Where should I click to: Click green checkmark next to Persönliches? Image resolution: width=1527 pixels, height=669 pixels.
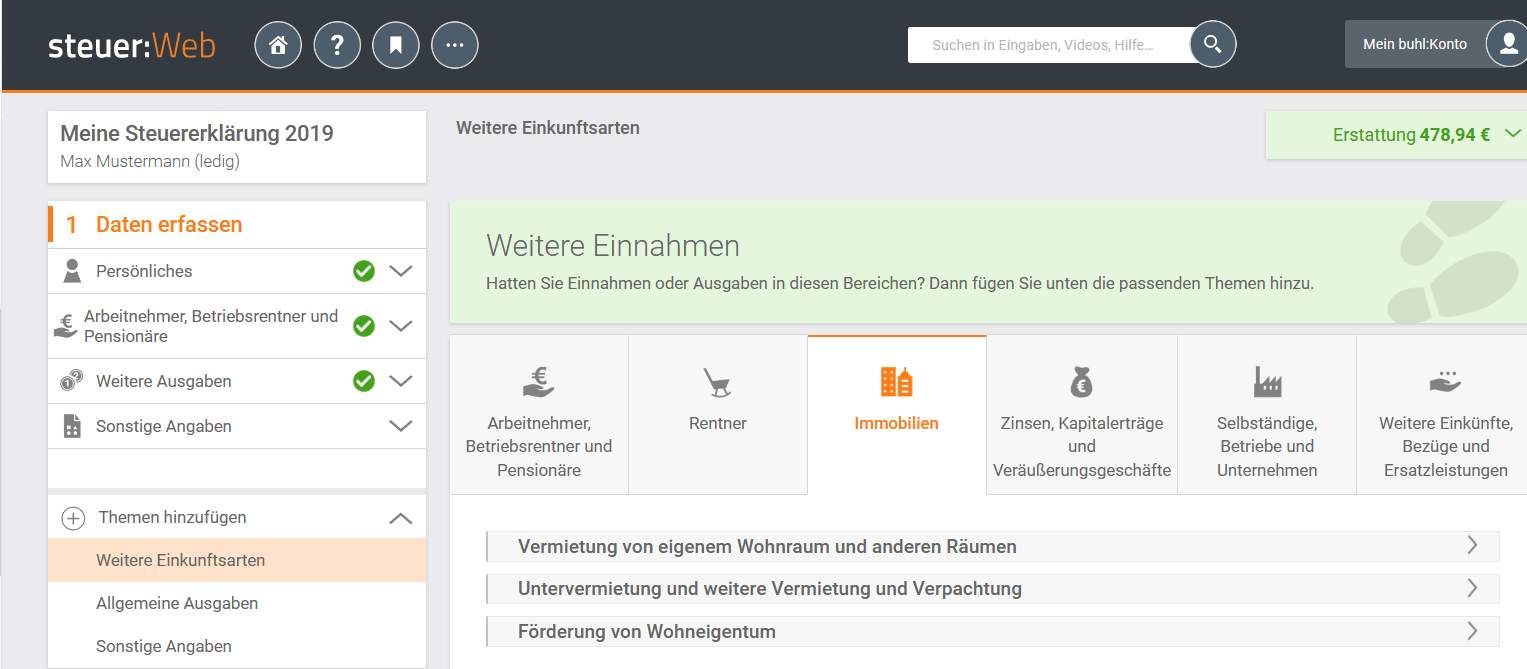click(x=364, y=271)
